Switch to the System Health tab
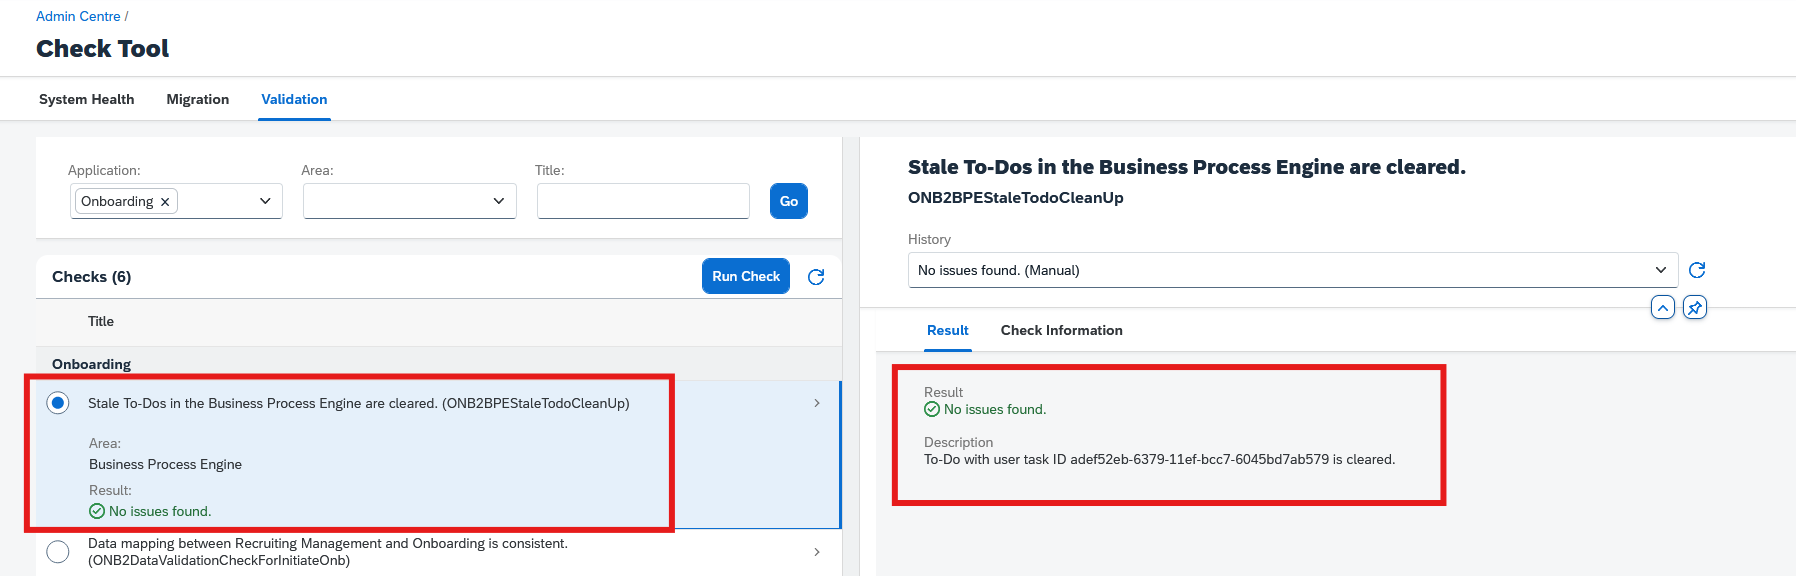 coord(86,99)
